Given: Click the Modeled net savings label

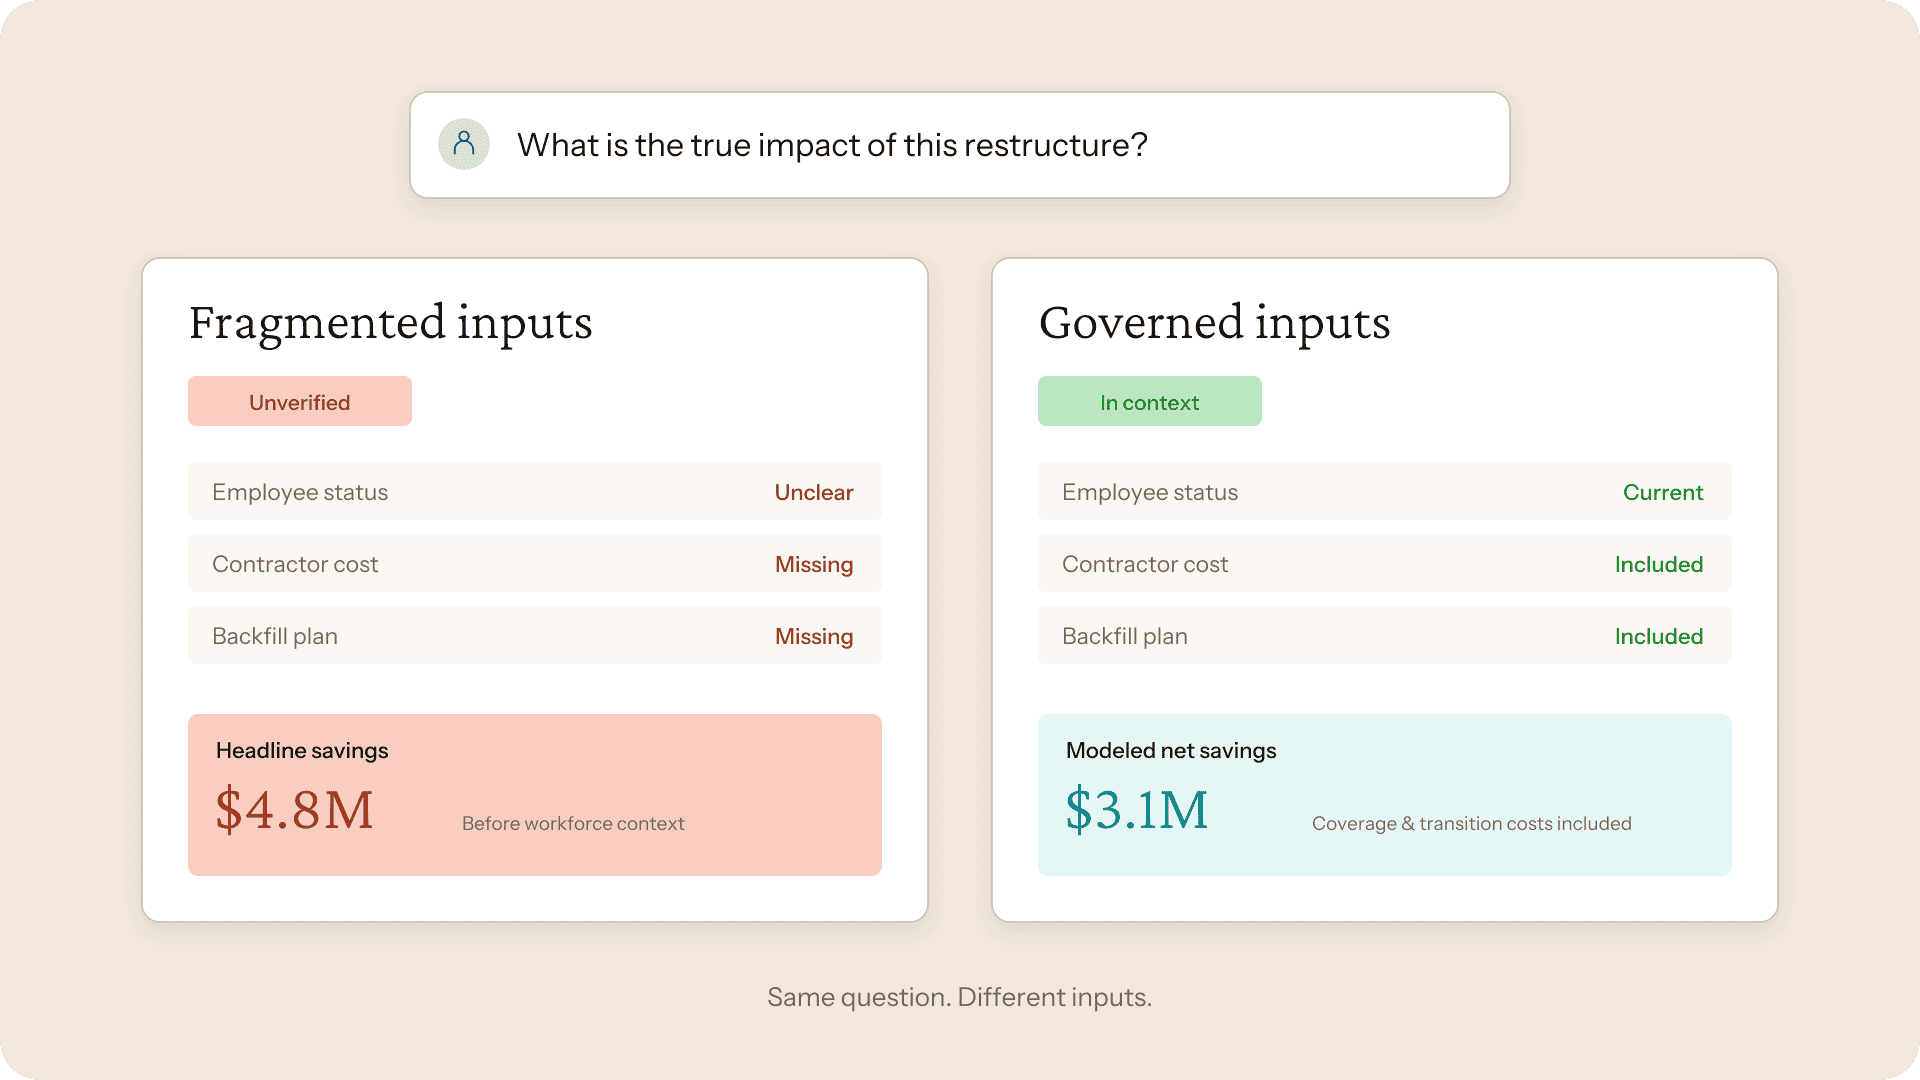Looking at the screenshot, I should (1171, 750).
